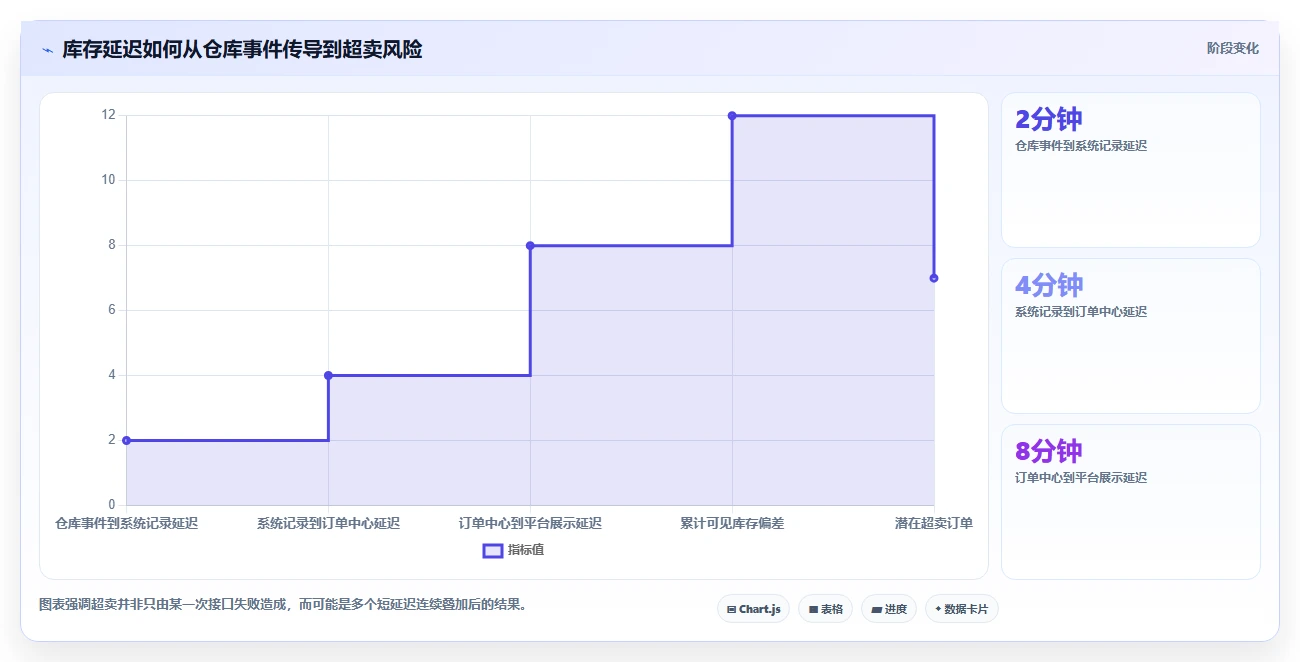The image size is (1300, 662).
Task: Click the x-axis label 订单中心到平台展示延迟
Action: (530, 523)
